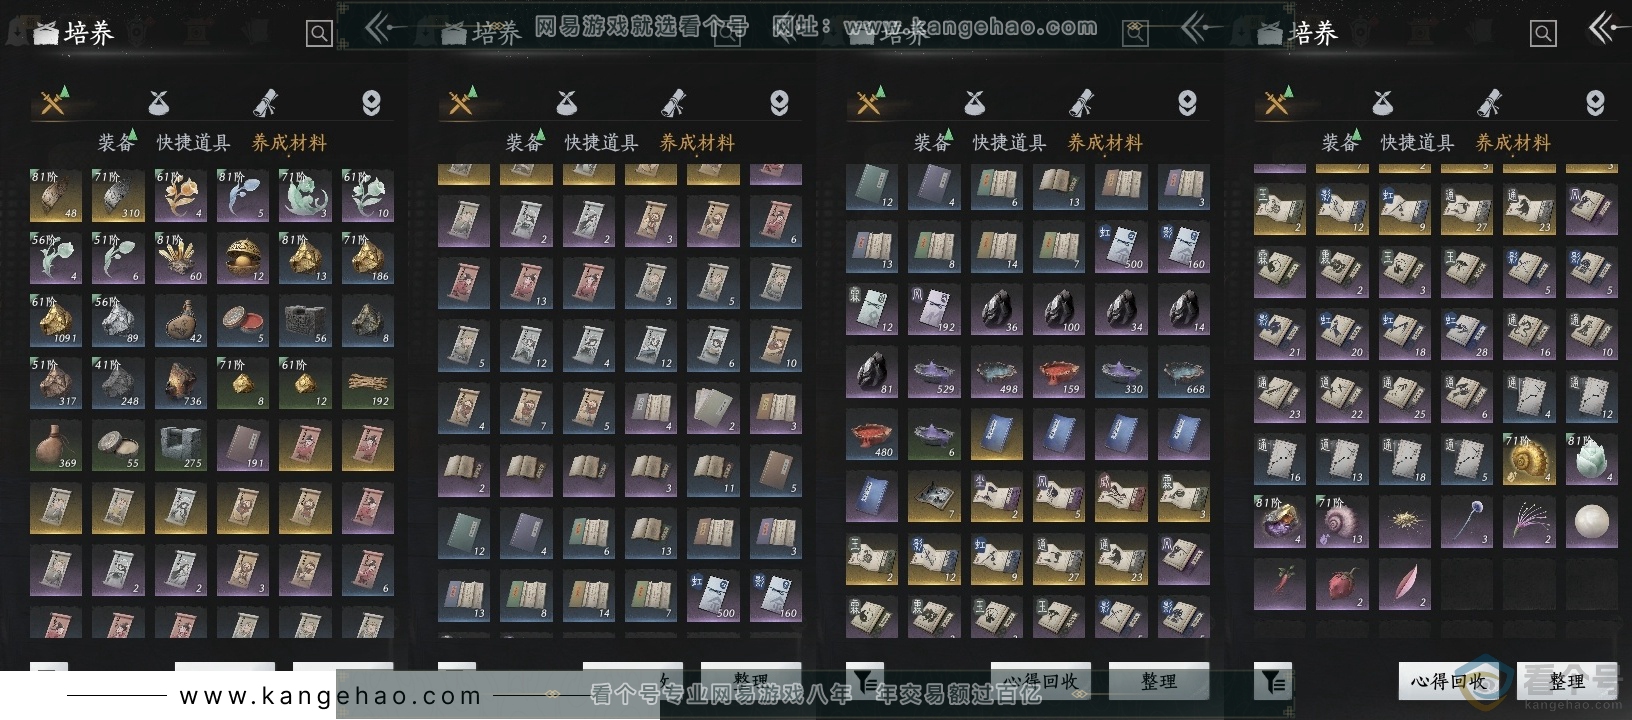The height and width of the screenshot is (720, 1632).
Task: Open the 装备 tab in the leftmost panel
Action: 116,143
